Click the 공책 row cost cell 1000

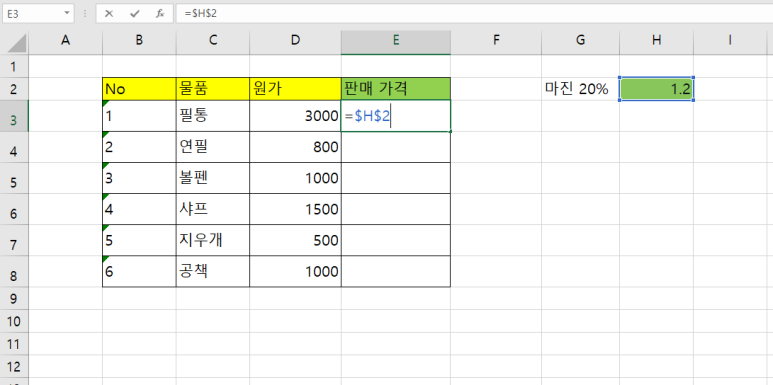295,271
